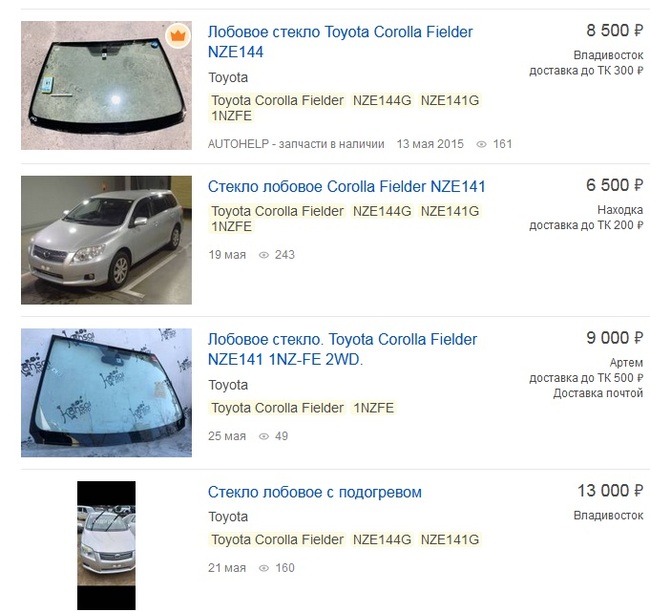Click the cracked windshield photo thumbnail
Viewport: 650px width, 612px height.
point(105,85)
